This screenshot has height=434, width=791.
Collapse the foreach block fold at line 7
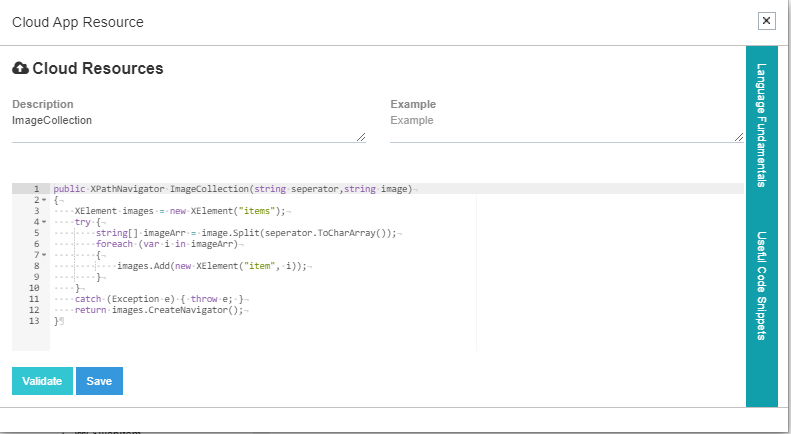click(44, 255)
